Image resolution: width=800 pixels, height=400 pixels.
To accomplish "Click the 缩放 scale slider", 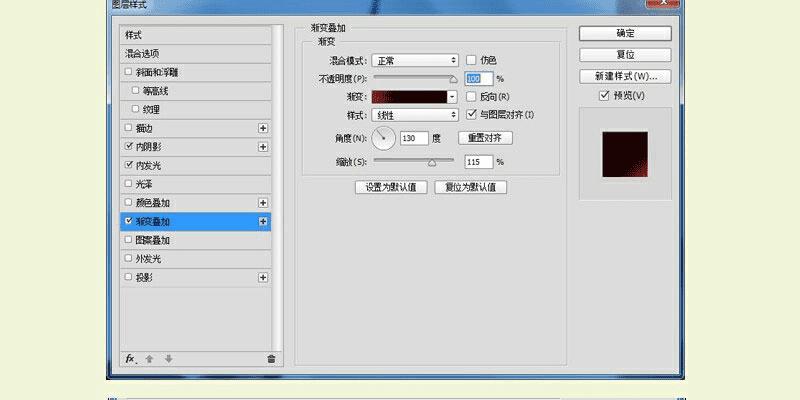I will click(413, 161).
